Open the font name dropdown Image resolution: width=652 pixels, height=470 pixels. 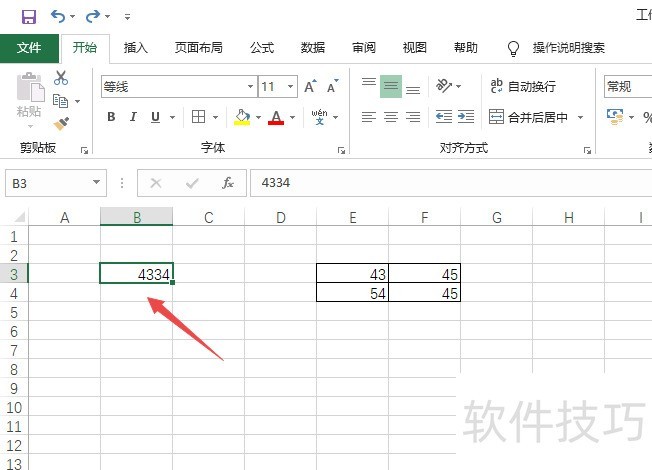coord(248,87)
